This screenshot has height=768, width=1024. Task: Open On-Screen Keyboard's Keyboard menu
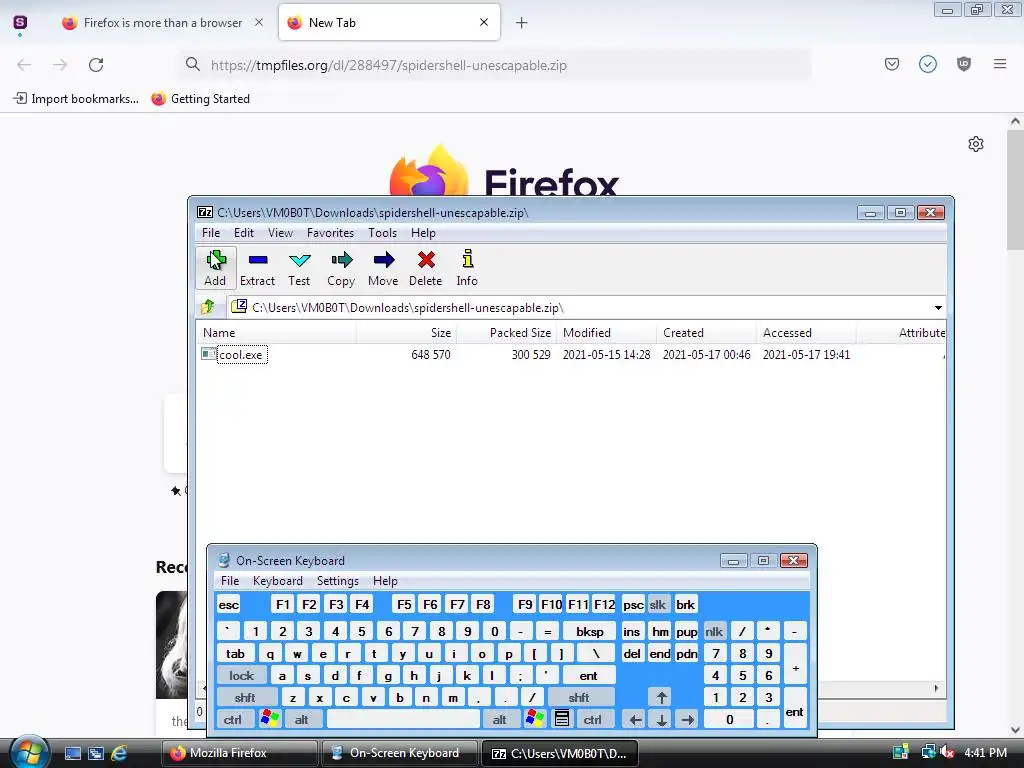pos(278,581)
